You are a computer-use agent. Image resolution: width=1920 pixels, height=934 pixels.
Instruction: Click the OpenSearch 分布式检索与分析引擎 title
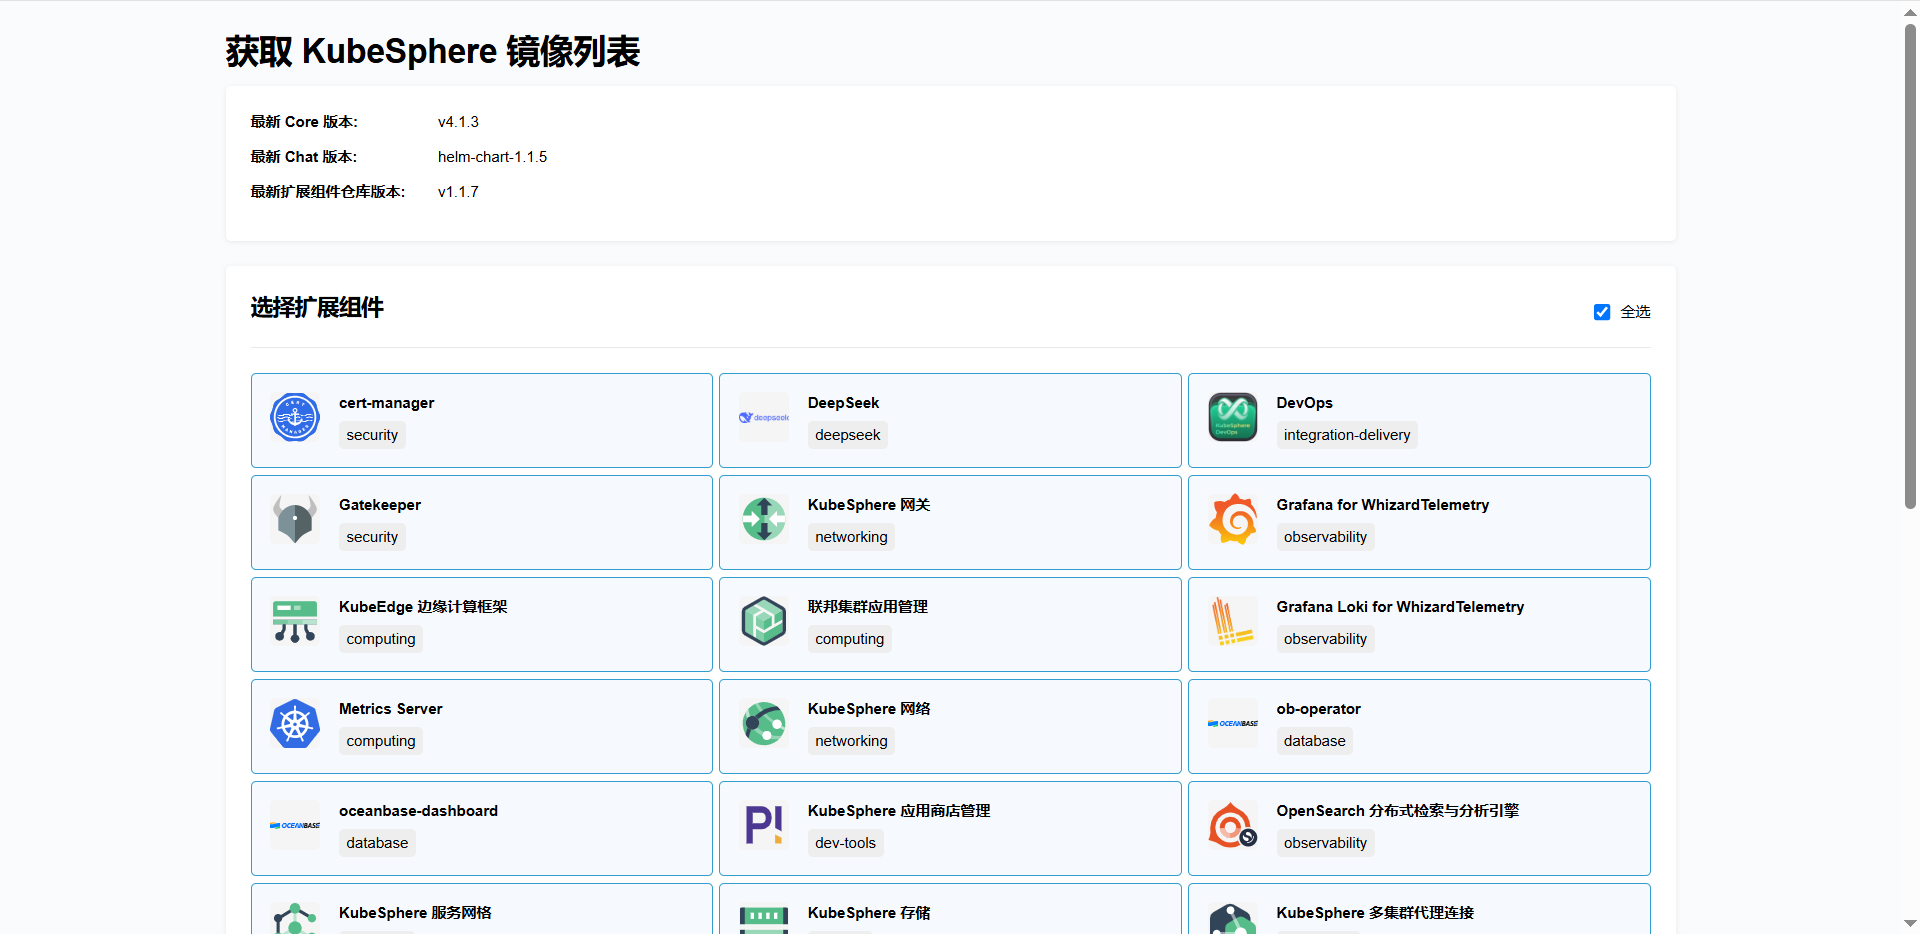click(1397, 811)
